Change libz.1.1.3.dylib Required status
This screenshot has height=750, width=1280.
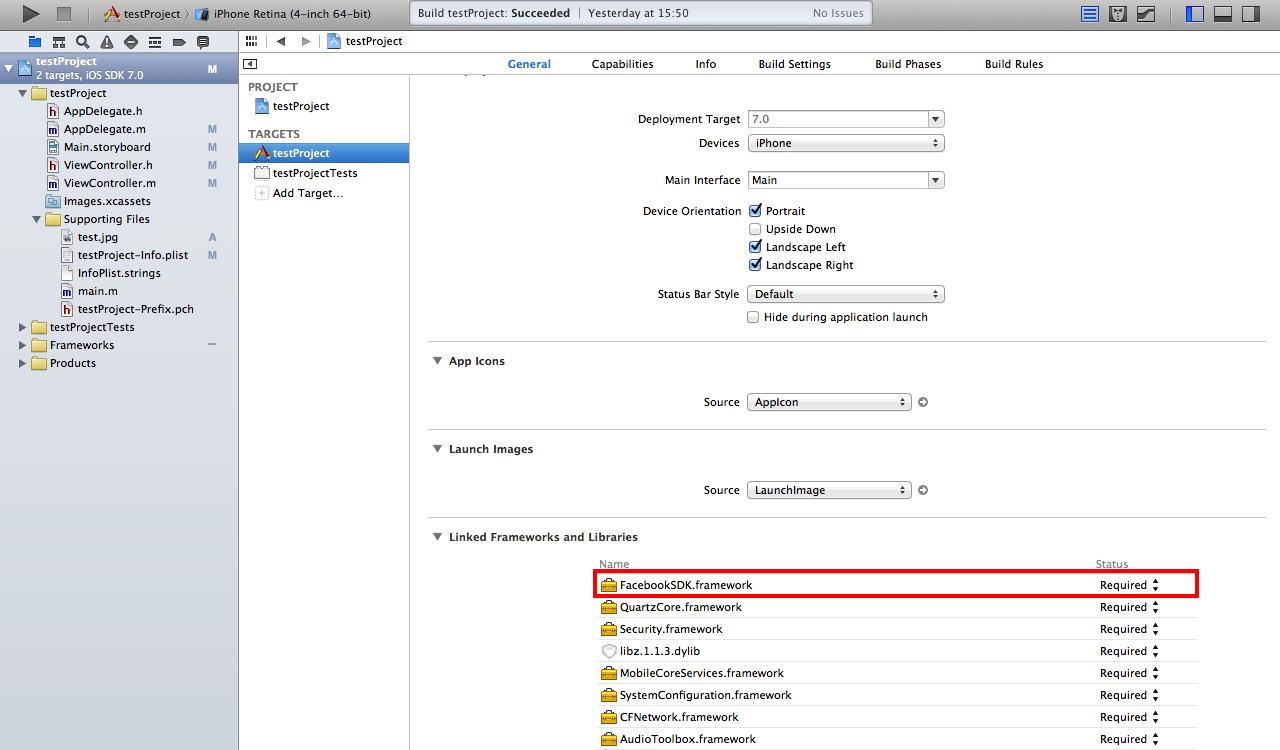[1156, 651]
